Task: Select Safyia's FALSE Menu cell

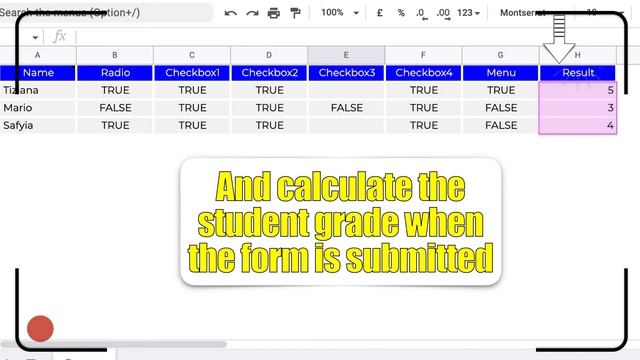Action: (x=501, y=125)
